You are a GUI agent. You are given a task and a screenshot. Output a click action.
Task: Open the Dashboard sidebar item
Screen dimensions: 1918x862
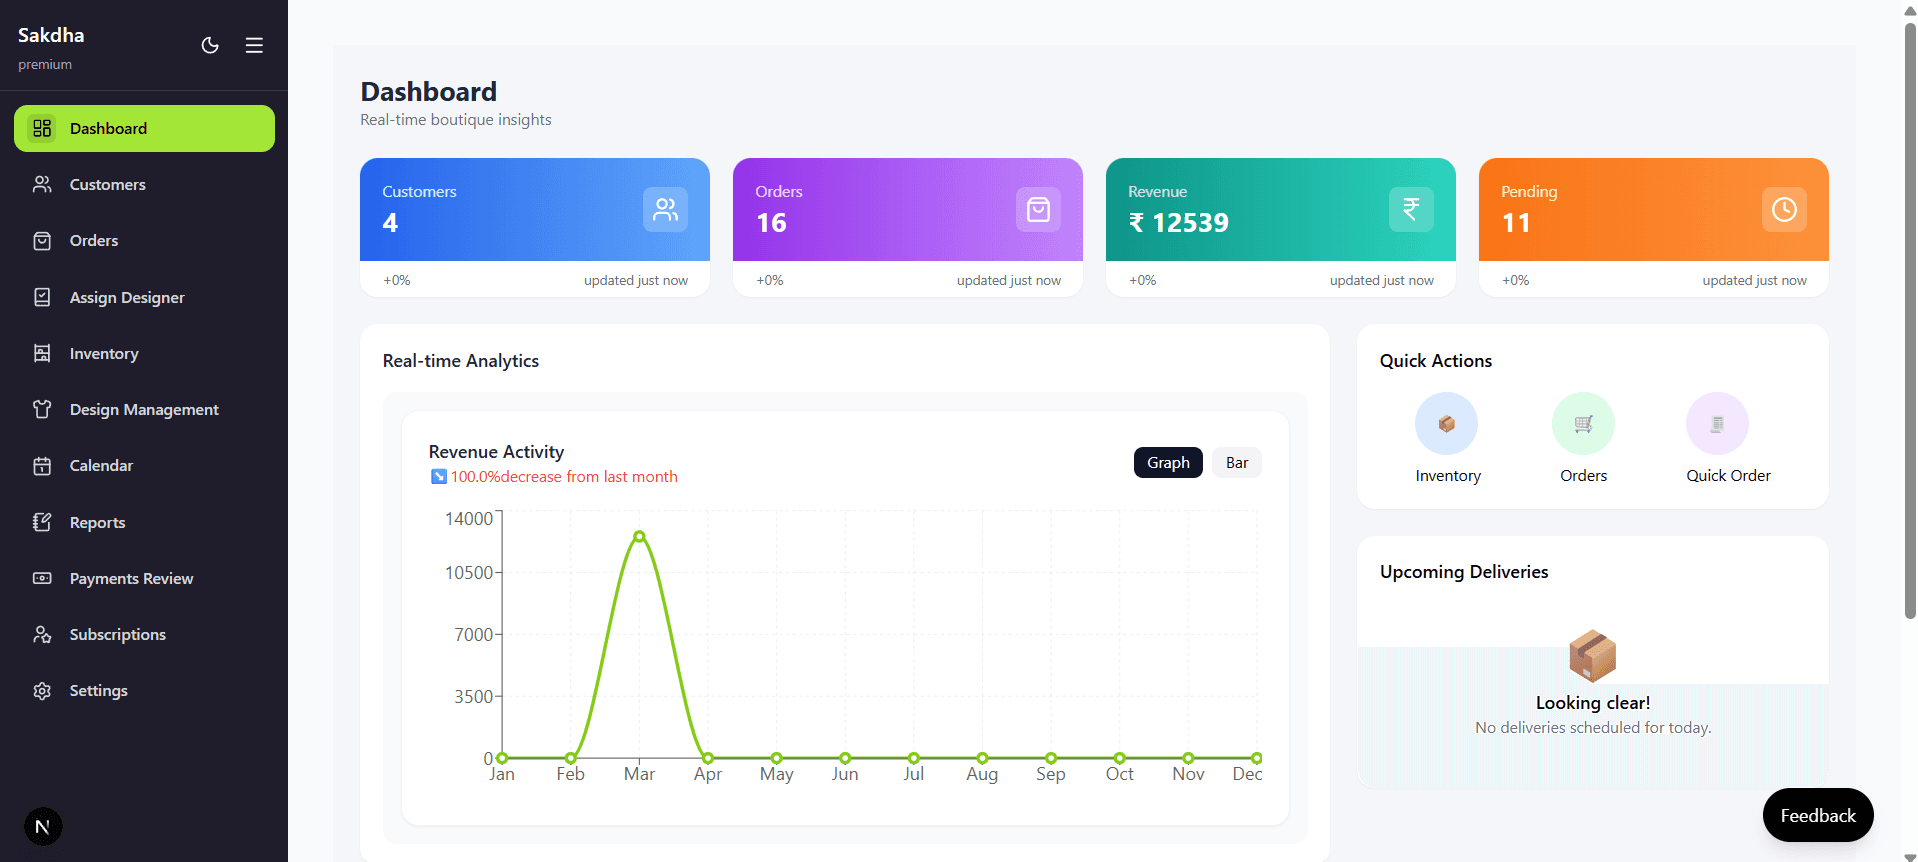(x=144, y=128)
